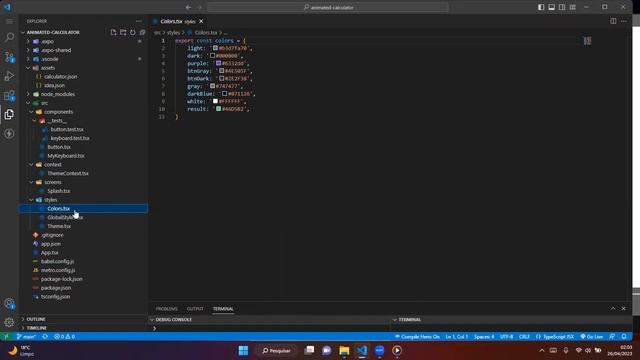Image resolution: width=640 pixels, height=360 pixels.
Task: Open Customize Layout icon
Action: pos(573,7)
